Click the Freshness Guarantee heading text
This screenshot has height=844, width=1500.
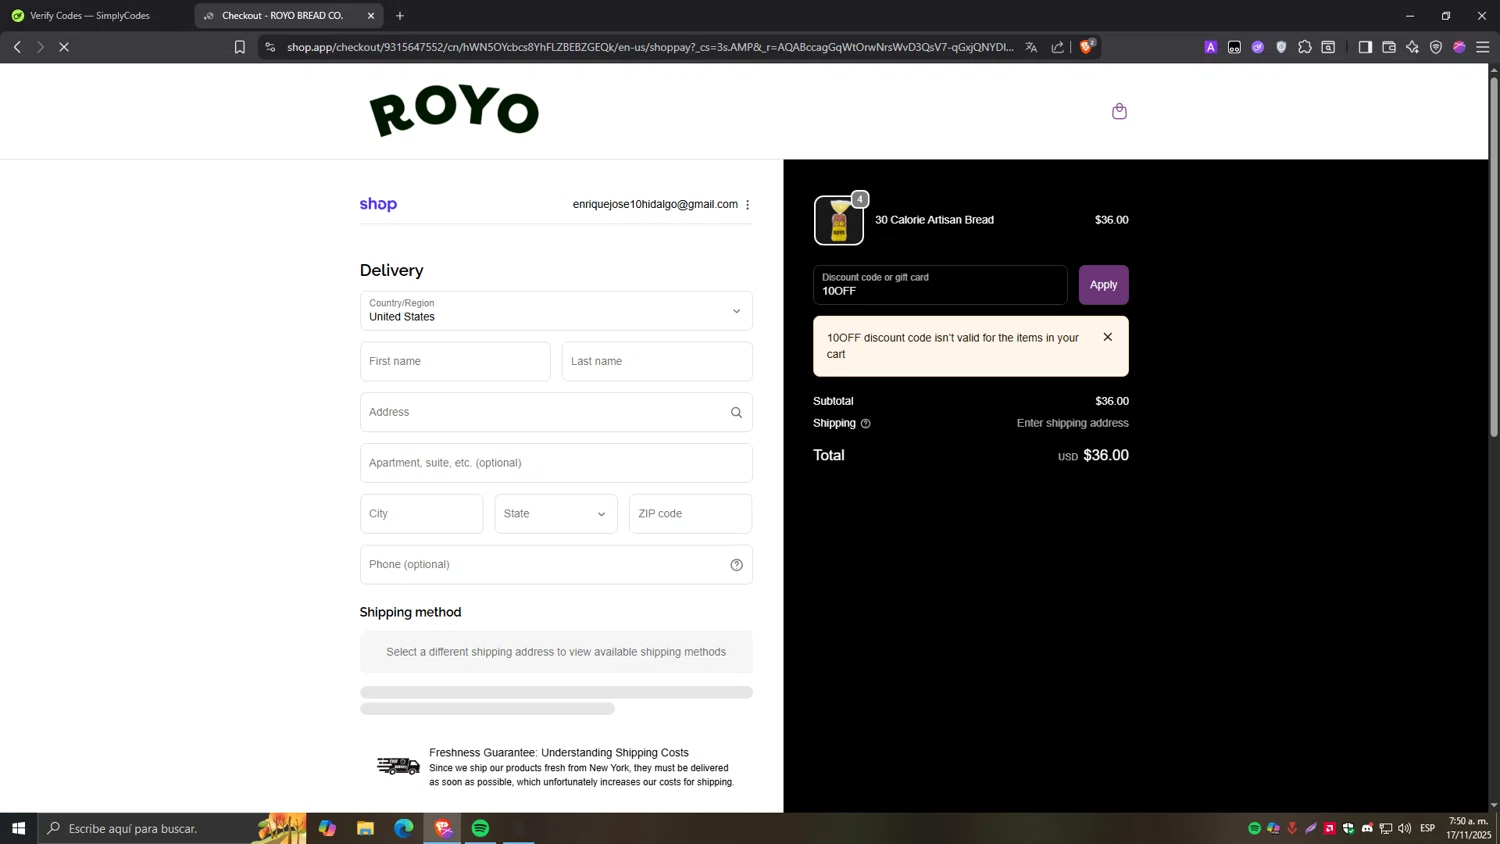pyautogui.click(x=559, y=753)
